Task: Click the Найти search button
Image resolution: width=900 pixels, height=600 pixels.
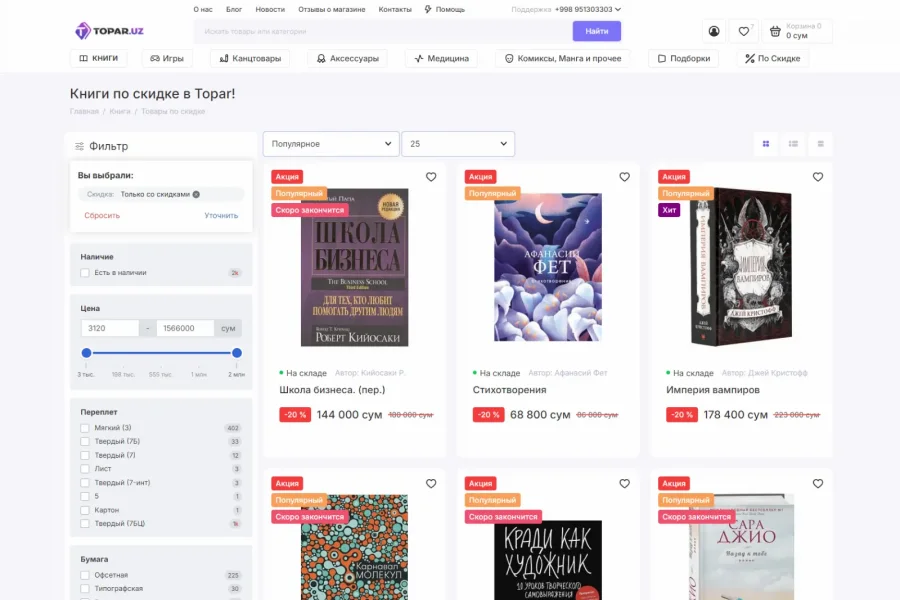Action: (x=596, y=31)
